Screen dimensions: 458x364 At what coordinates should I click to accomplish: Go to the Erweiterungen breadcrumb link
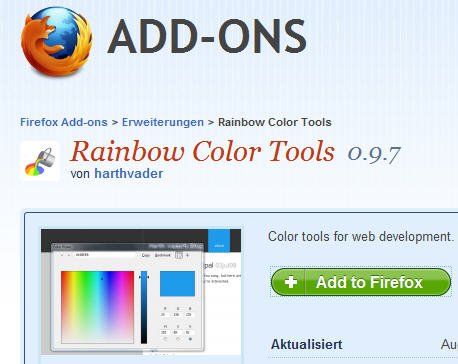163,122
